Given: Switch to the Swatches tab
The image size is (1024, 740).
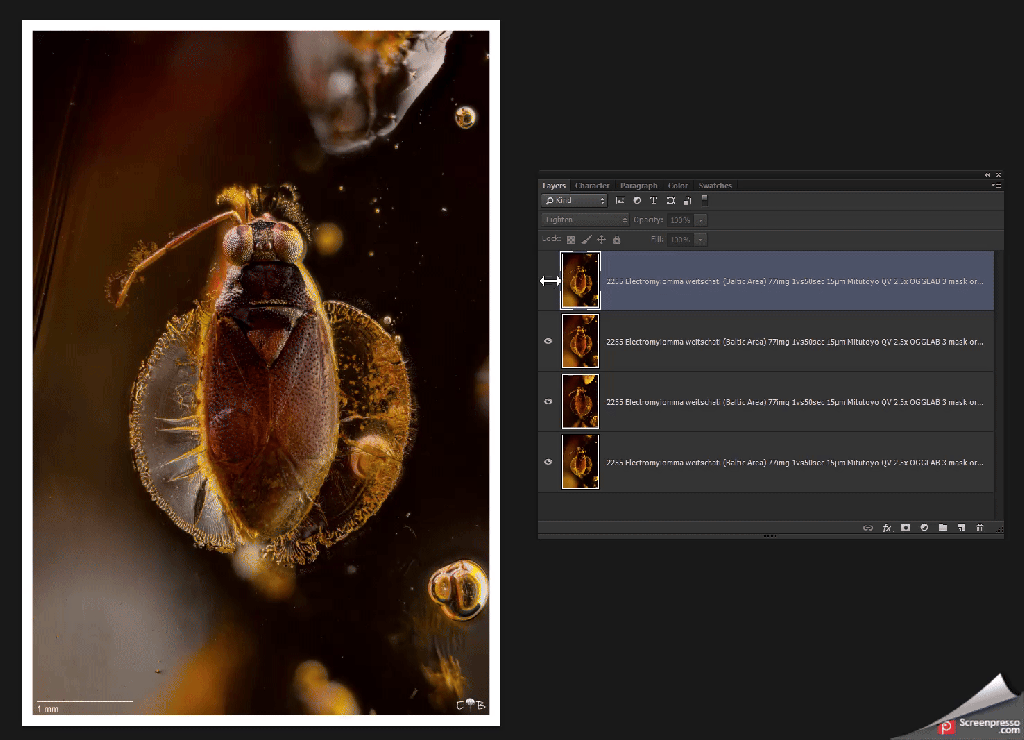Looking at the screenshot, I should pos(715,185).
